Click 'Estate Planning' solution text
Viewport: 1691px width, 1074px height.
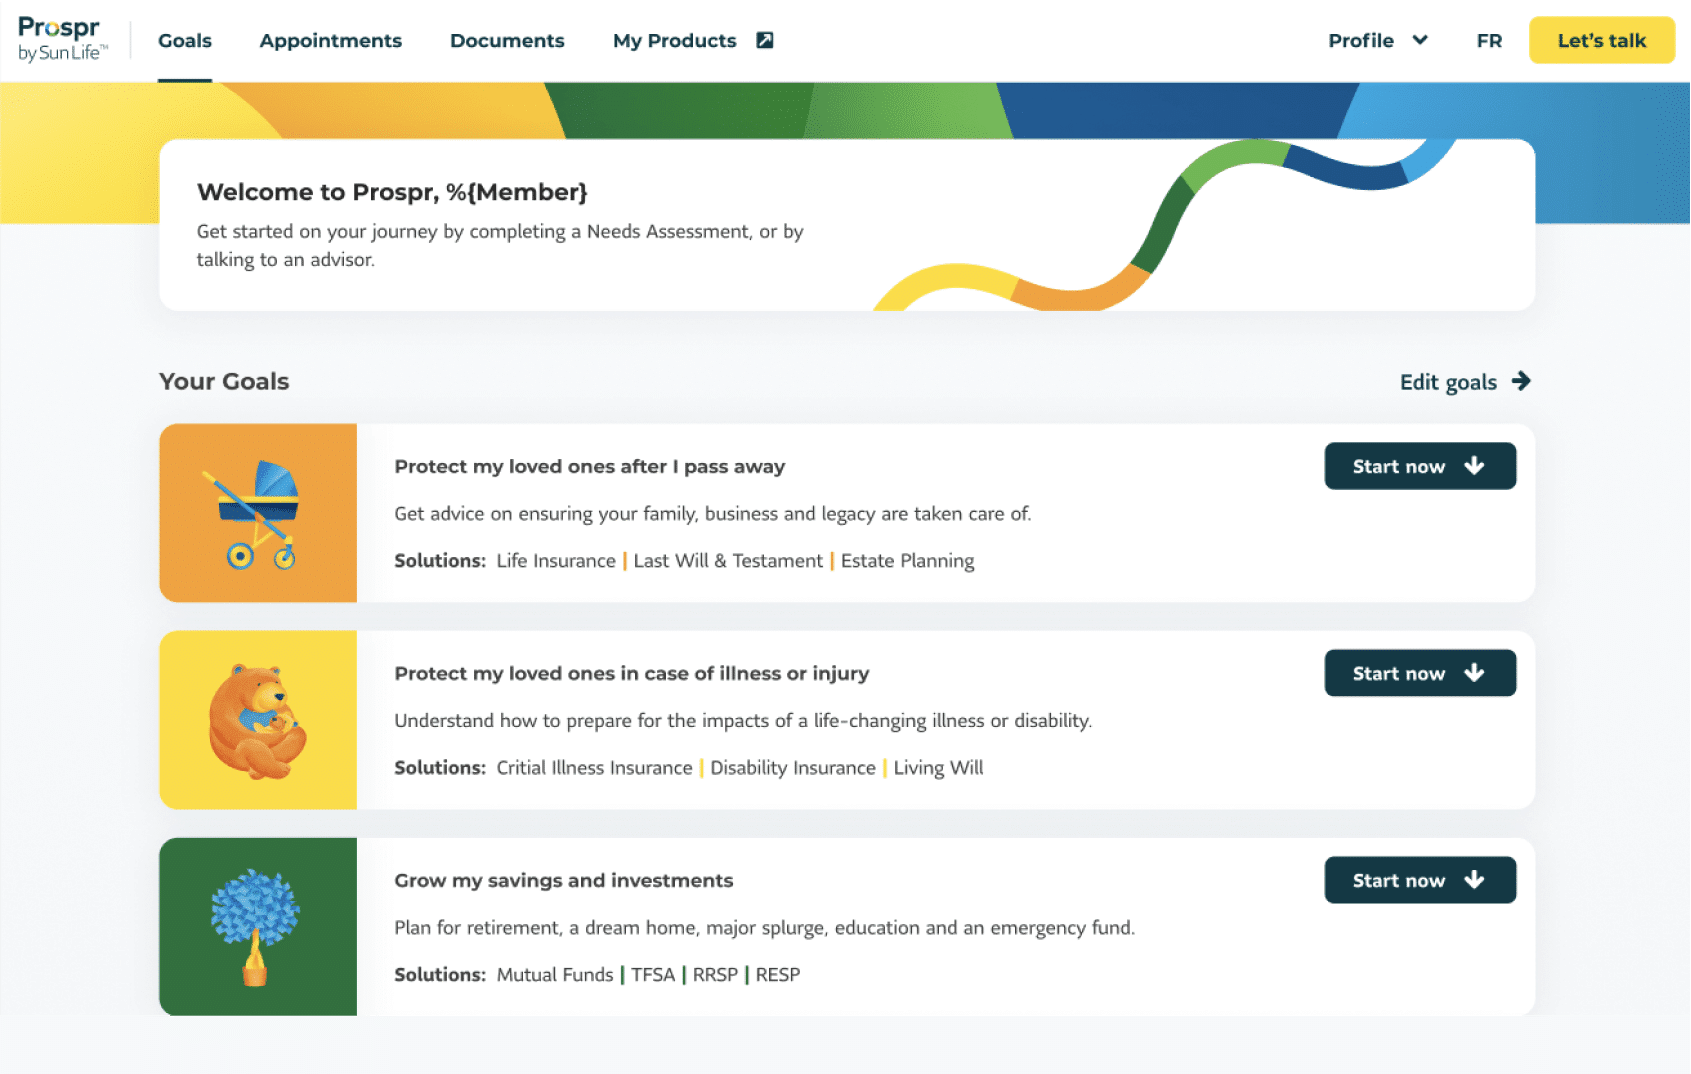click(908, 561)
